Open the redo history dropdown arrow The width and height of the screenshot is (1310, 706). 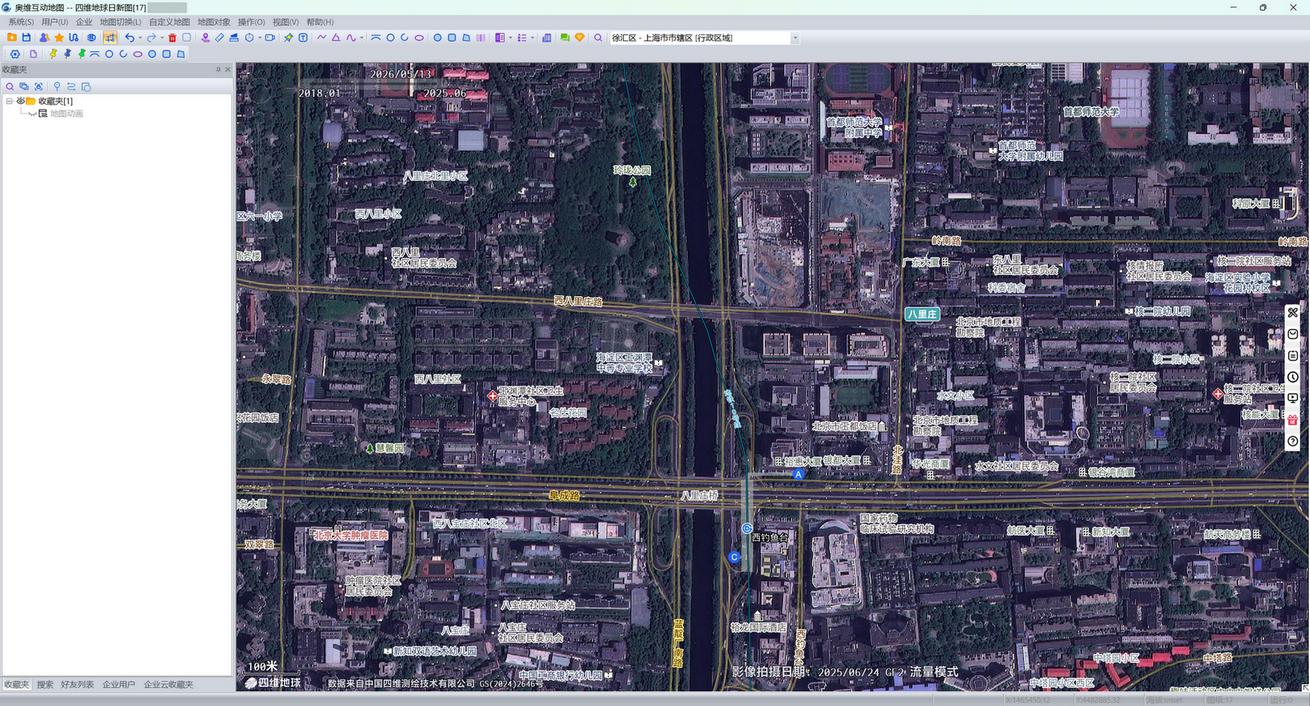[162, 38]
